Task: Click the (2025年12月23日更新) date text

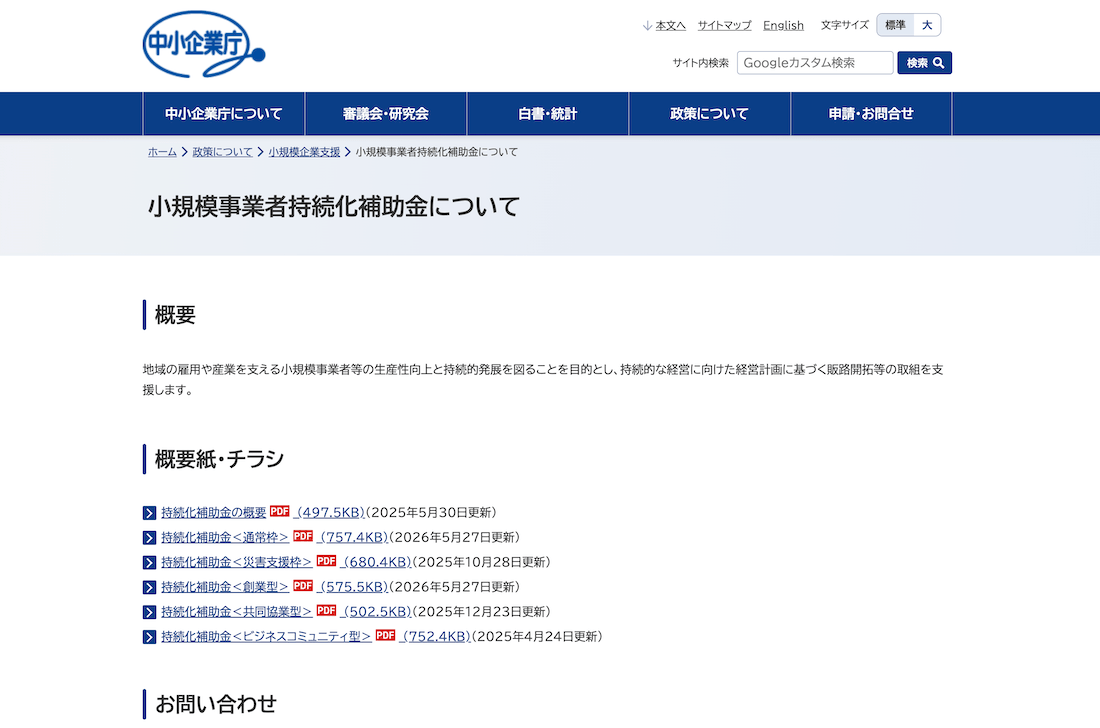Action: [x=482, y=612]
